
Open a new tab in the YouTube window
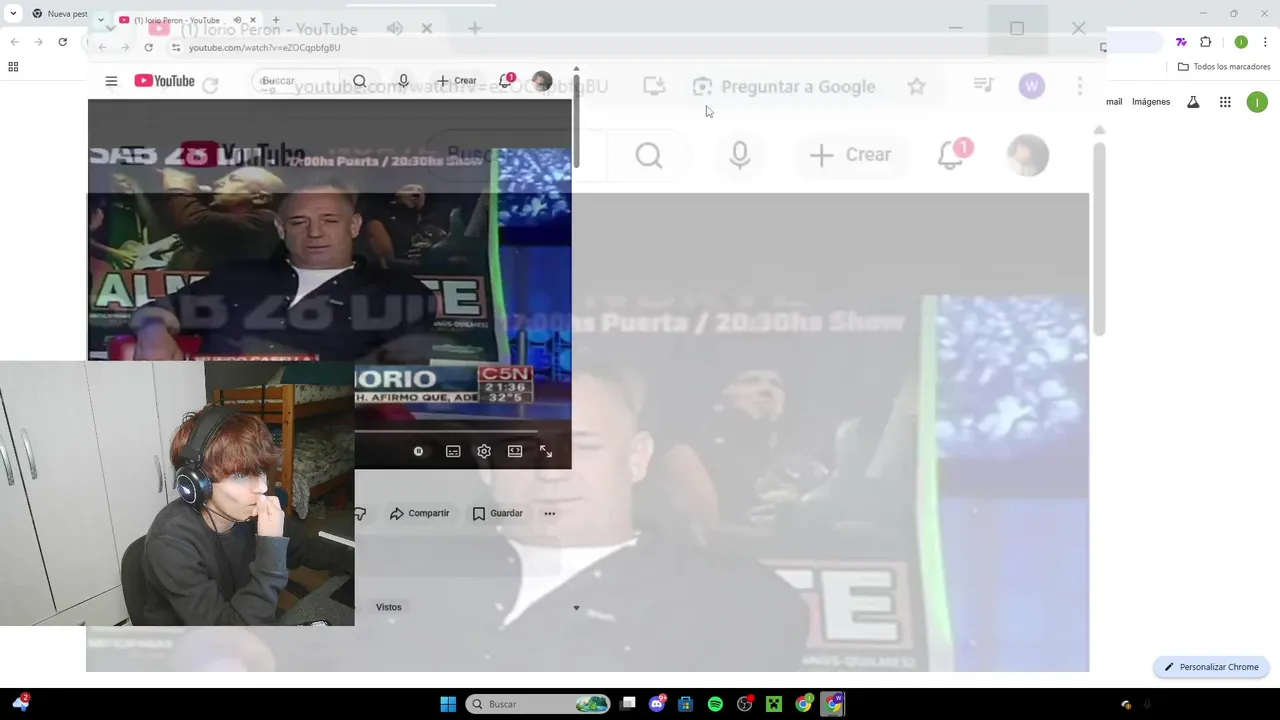coord(276,20)
